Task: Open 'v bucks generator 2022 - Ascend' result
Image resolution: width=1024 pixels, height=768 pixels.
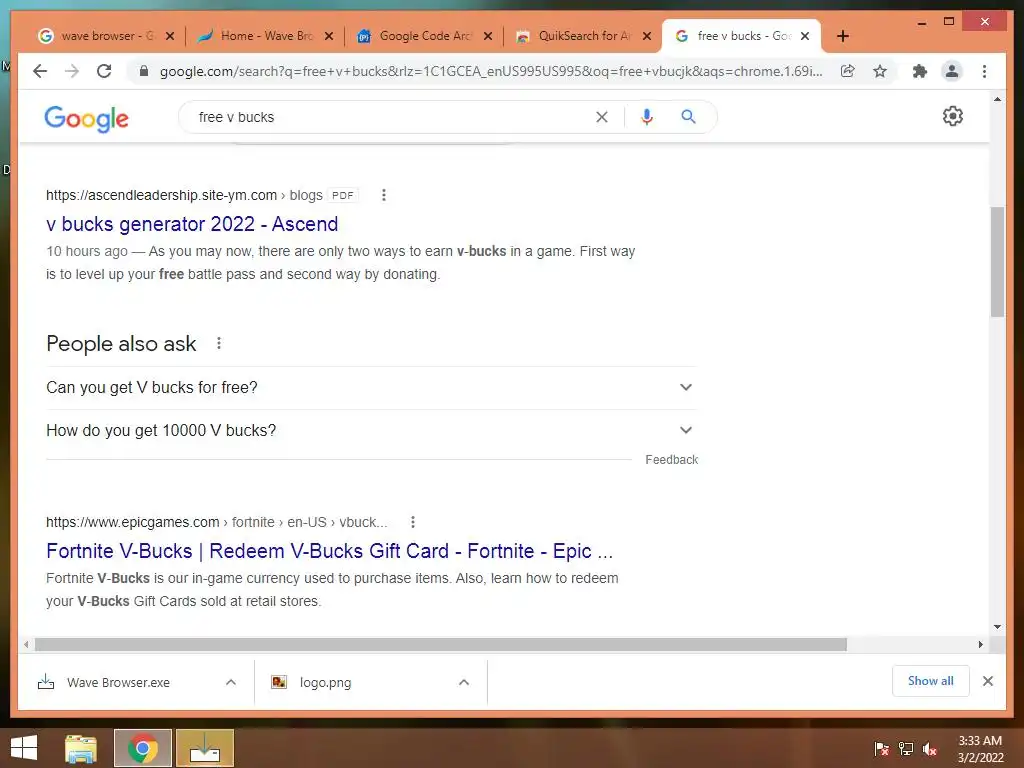Action: pyautogui.click(x=192, y=223)
